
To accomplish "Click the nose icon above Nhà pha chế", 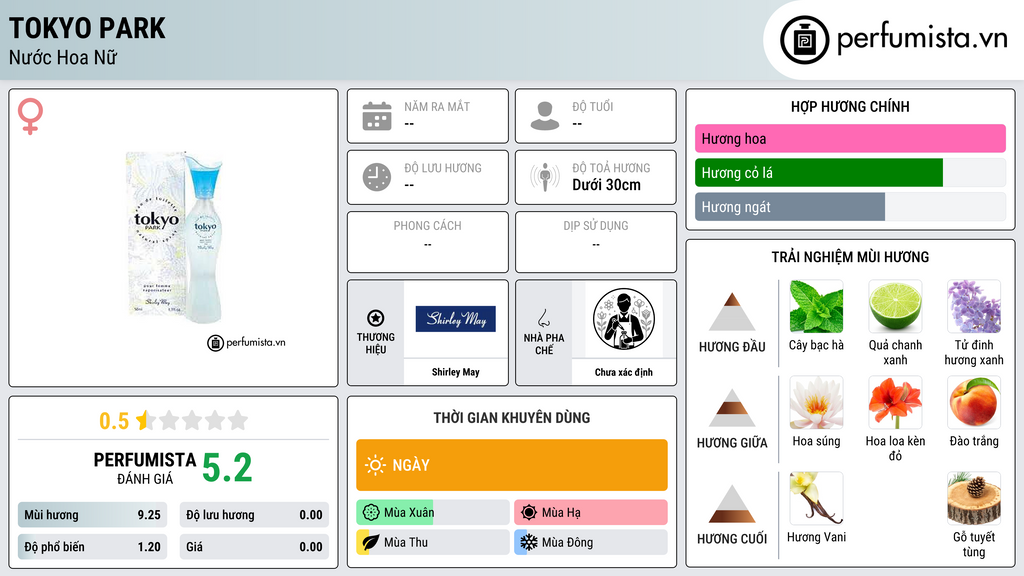I will 543,318.
